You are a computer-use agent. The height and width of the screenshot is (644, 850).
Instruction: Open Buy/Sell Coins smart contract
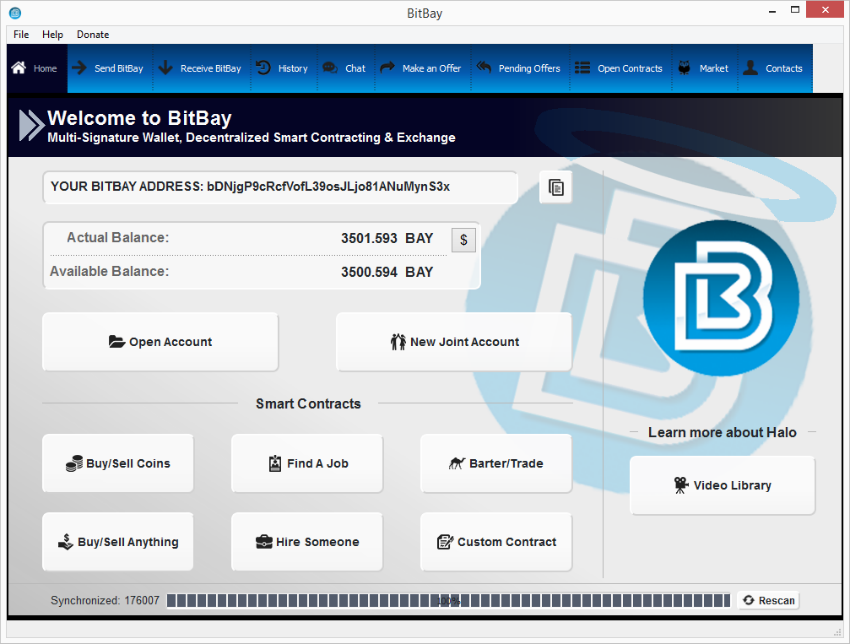118,463
